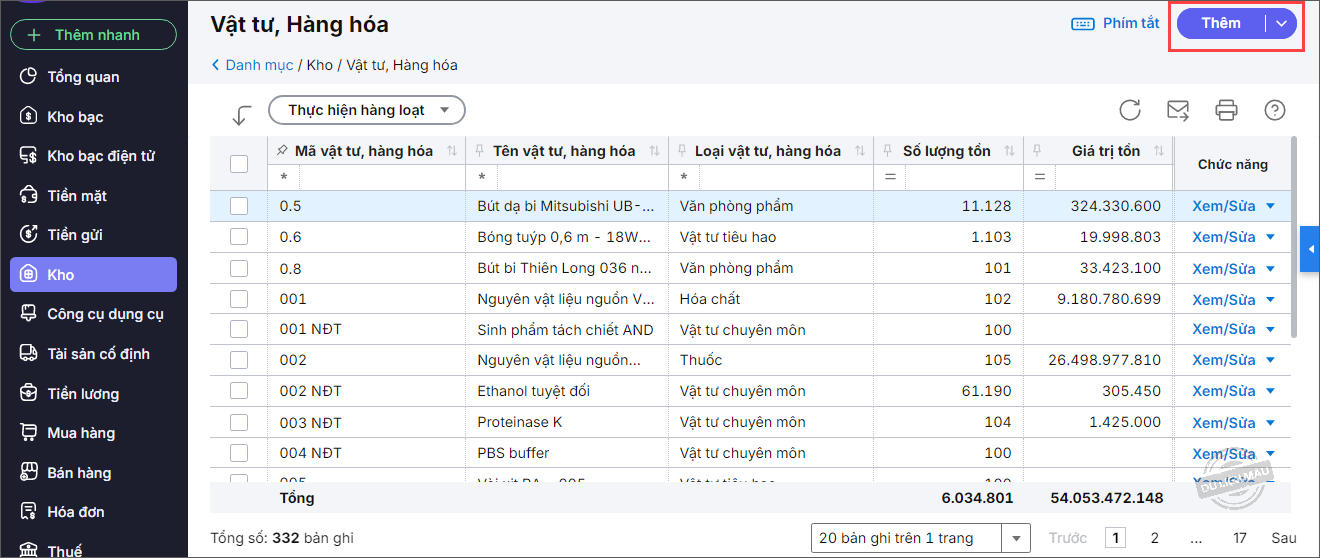Check the row checkbox for item 0.5

click(x=239, y=206)
